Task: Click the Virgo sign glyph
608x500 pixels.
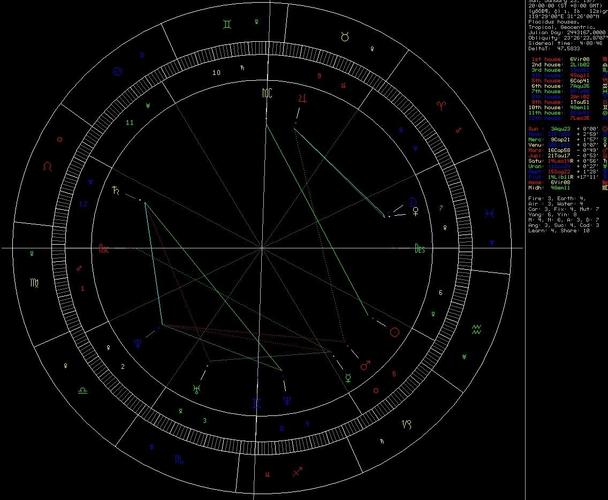Action: click(x=35, y=283)
